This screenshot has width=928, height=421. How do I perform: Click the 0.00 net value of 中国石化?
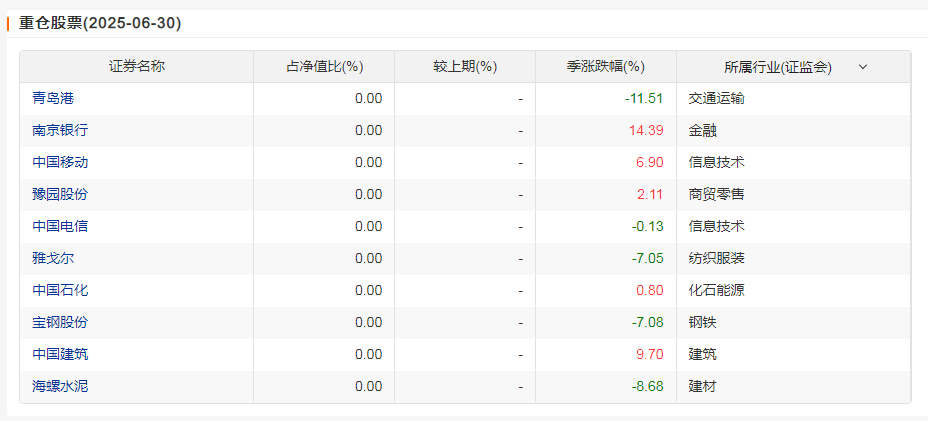click(x=369, y=290)
